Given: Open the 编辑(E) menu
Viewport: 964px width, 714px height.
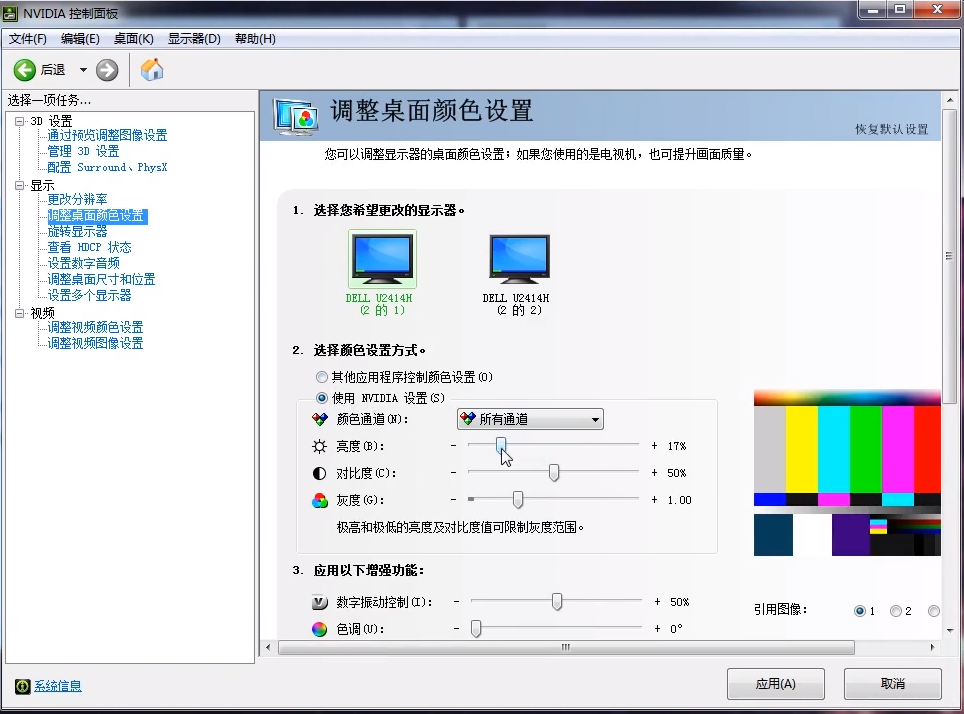Looking at the screenshot, I should tap(80, 39).
